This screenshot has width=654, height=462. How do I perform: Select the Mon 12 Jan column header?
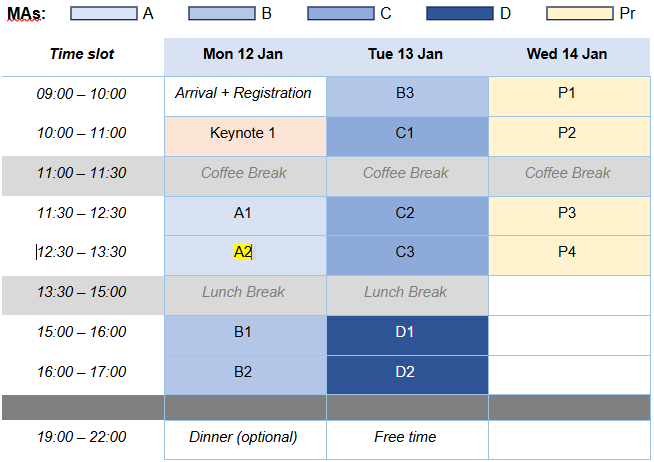(244, 54)
